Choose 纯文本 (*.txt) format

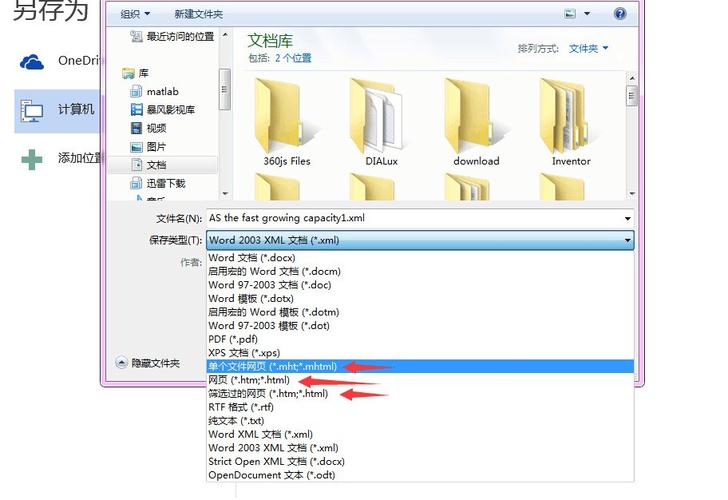[x=420, y=421]
